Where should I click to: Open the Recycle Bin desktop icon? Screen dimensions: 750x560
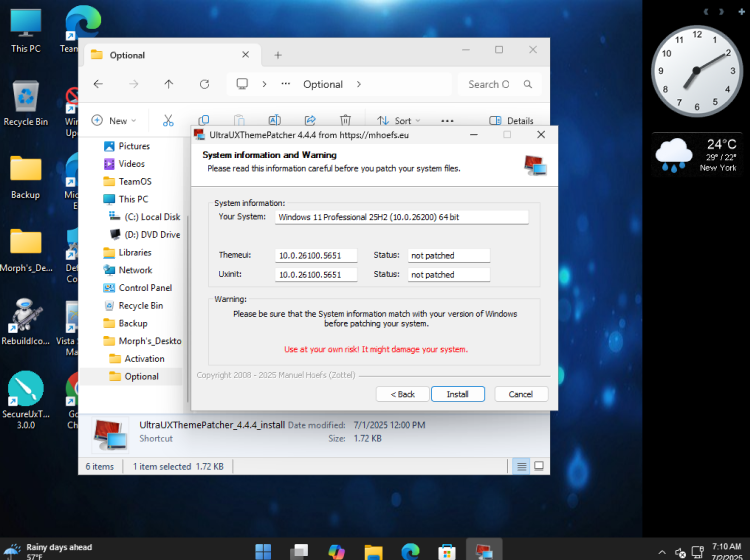26,103
